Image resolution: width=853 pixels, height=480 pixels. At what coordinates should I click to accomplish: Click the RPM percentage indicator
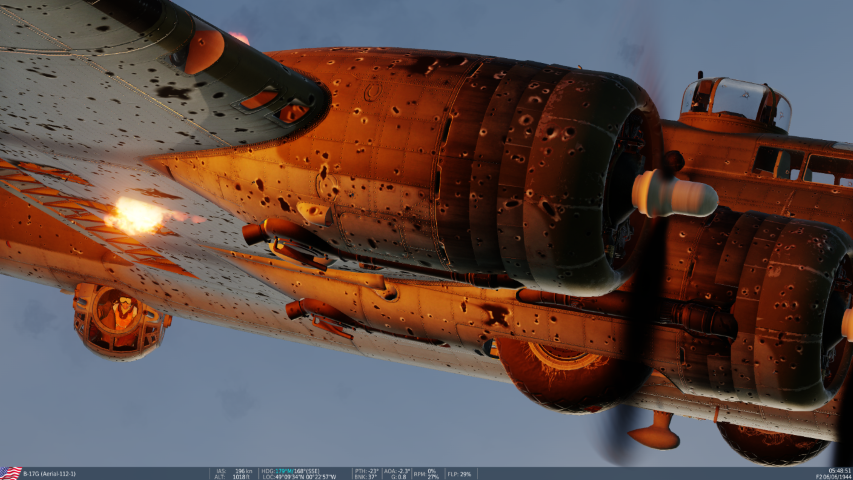click(x=427, y=473)
